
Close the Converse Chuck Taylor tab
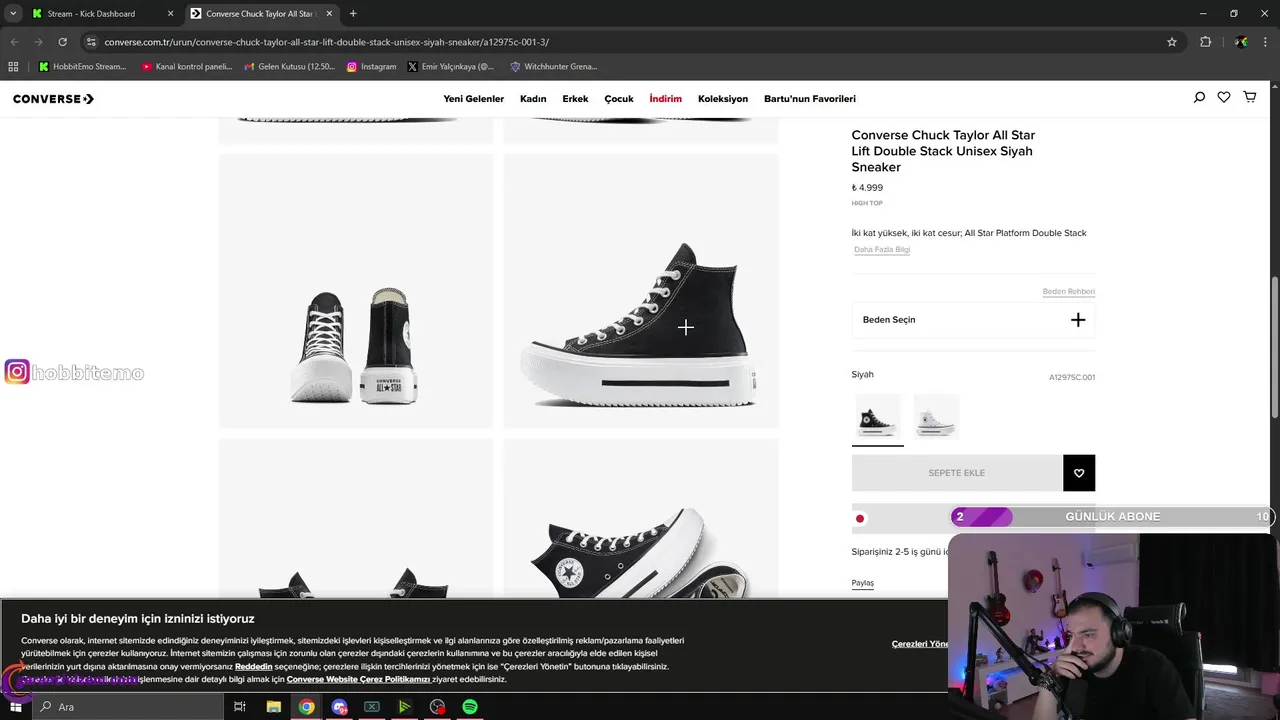tap(329, 13)
